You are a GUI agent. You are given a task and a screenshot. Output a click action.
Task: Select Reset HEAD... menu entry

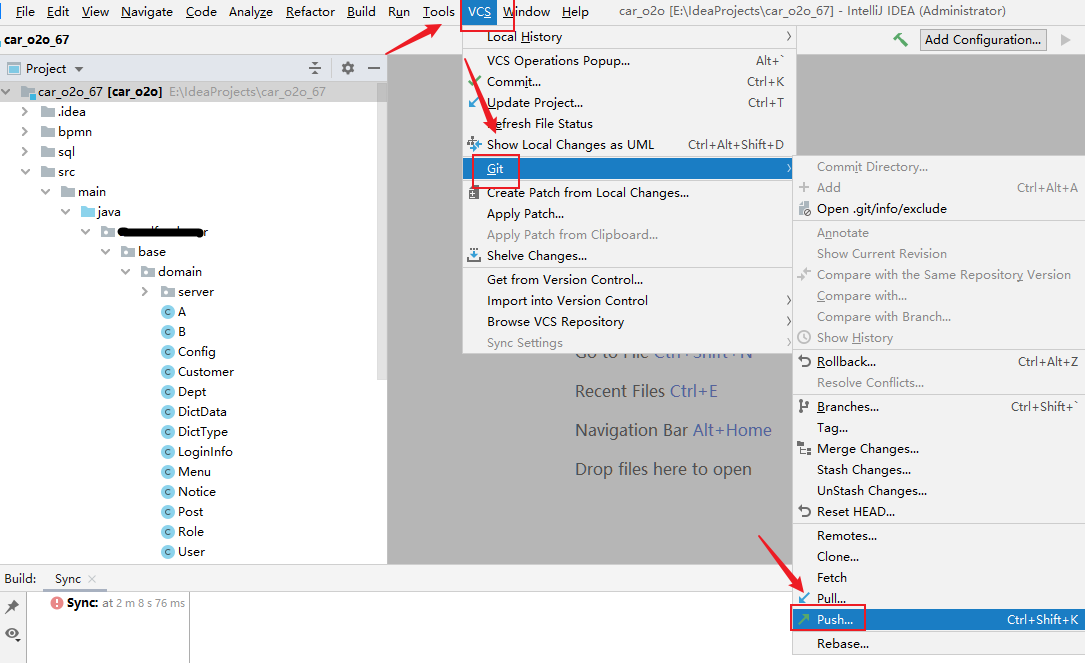point(938,512)
